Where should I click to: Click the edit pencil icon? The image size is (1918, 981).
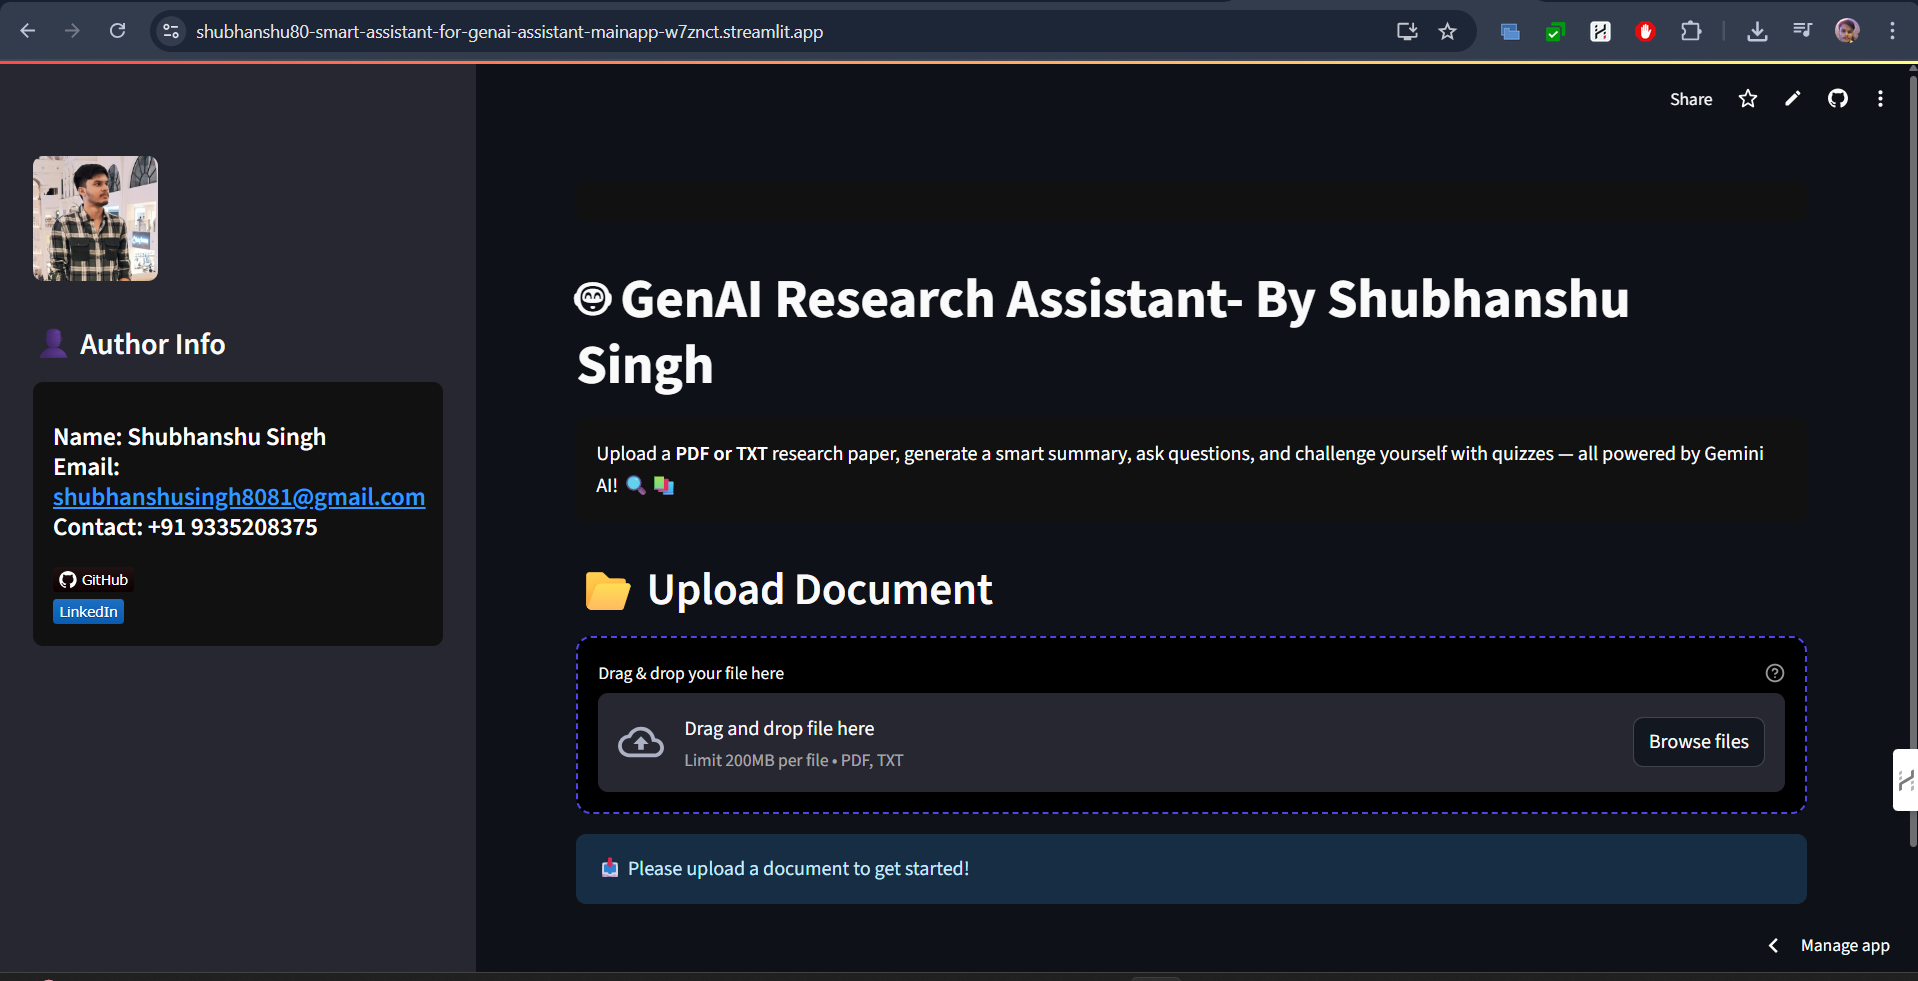tap(1793, 99)
